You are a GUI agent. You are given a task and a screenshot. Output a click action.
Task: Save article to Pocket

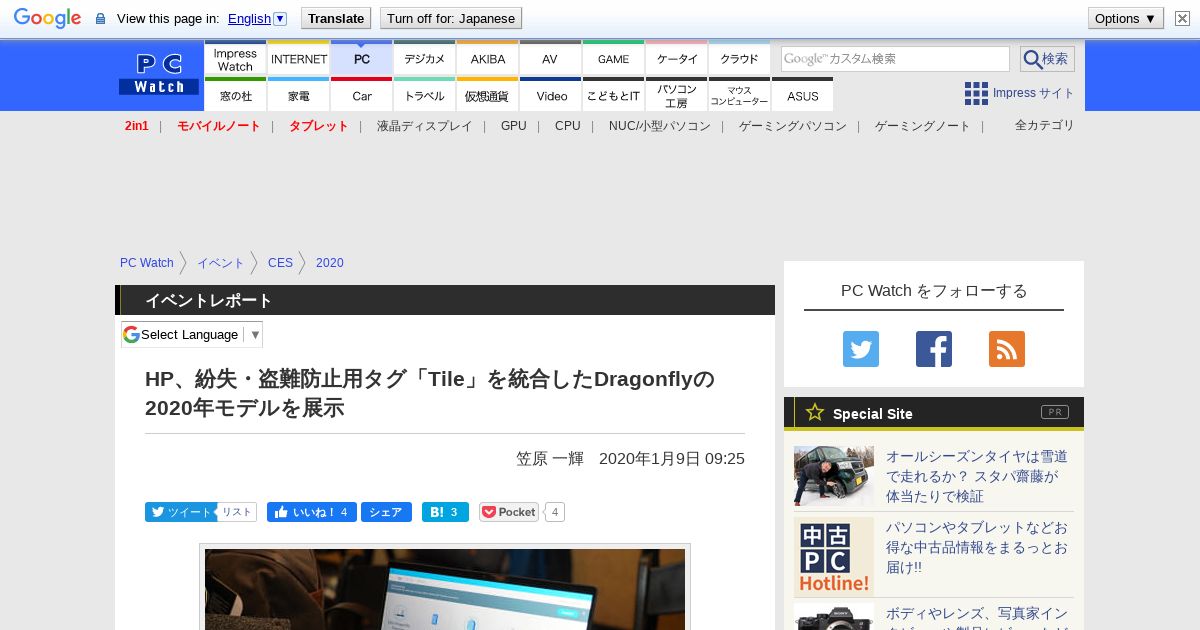[x=509, y=512]
